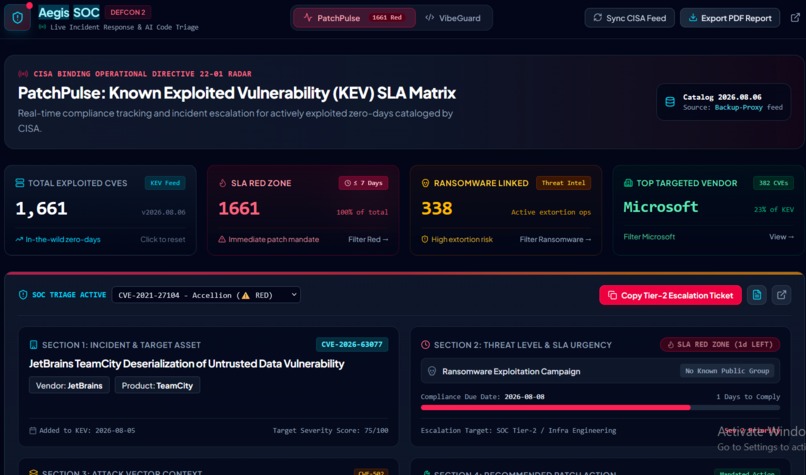Click the bookmark icon beside Section 1 heading
This screenshot has height=475, width=806.
(33, 345)
